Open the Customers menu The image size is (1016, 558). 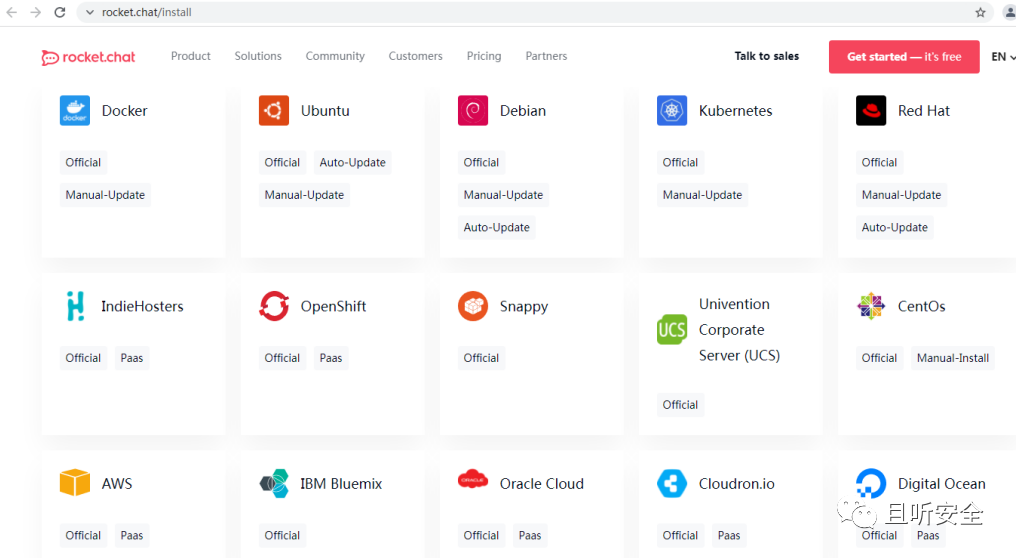[x=415, y=56]
